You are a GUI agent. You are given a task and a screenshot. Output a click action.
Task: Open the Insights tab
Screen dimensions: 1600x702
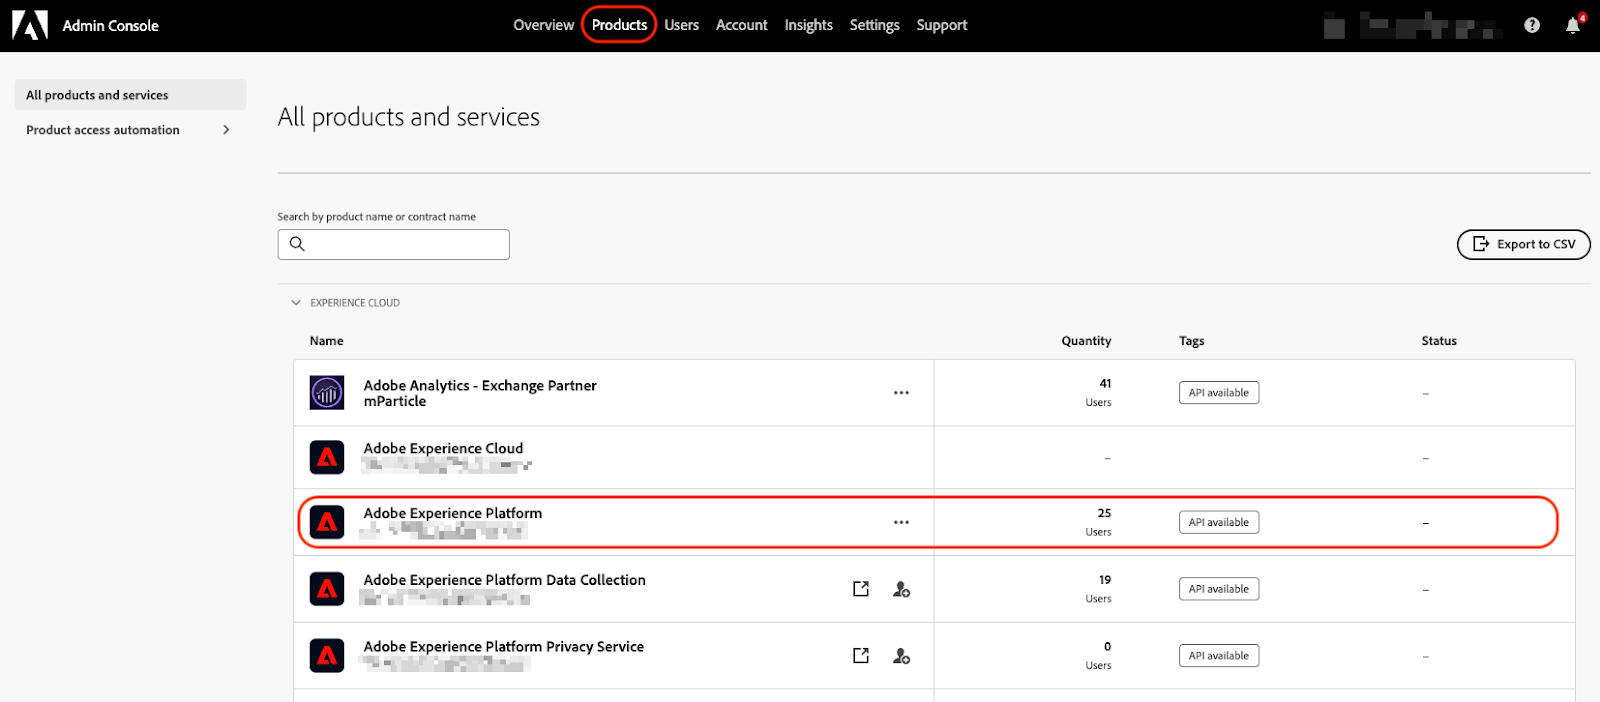point(809,25)
